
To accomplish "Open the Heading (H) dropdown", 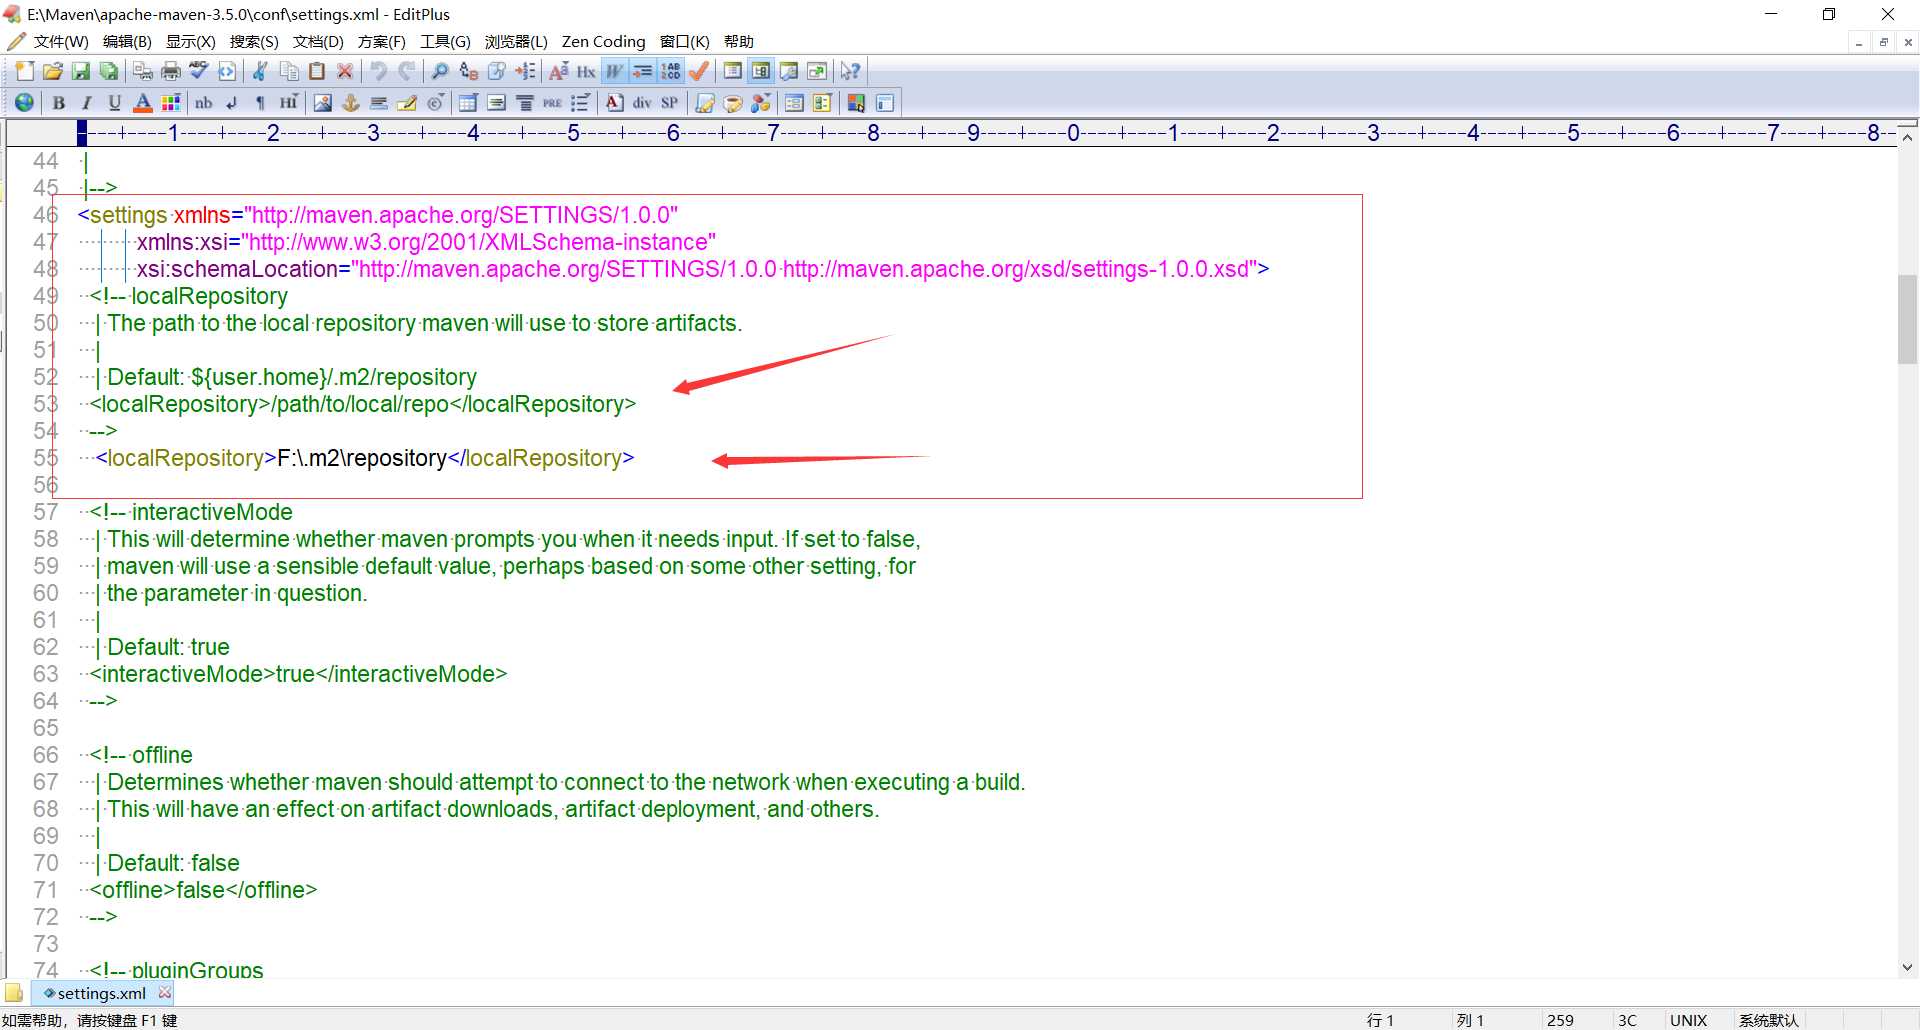I will click(289, 102).
